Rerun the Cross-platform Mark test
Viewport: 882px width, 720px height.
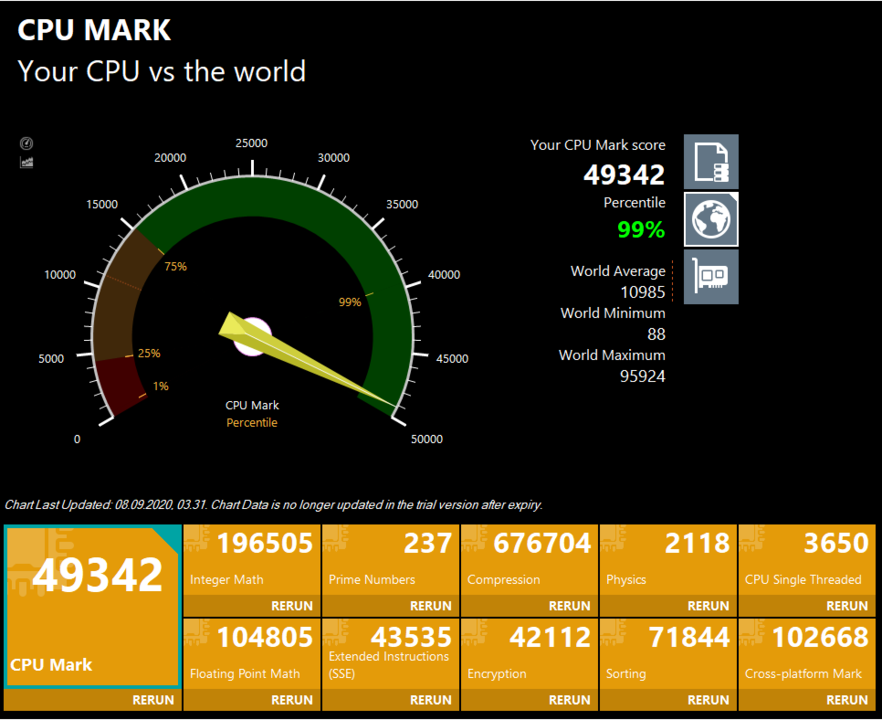point(847,700)
